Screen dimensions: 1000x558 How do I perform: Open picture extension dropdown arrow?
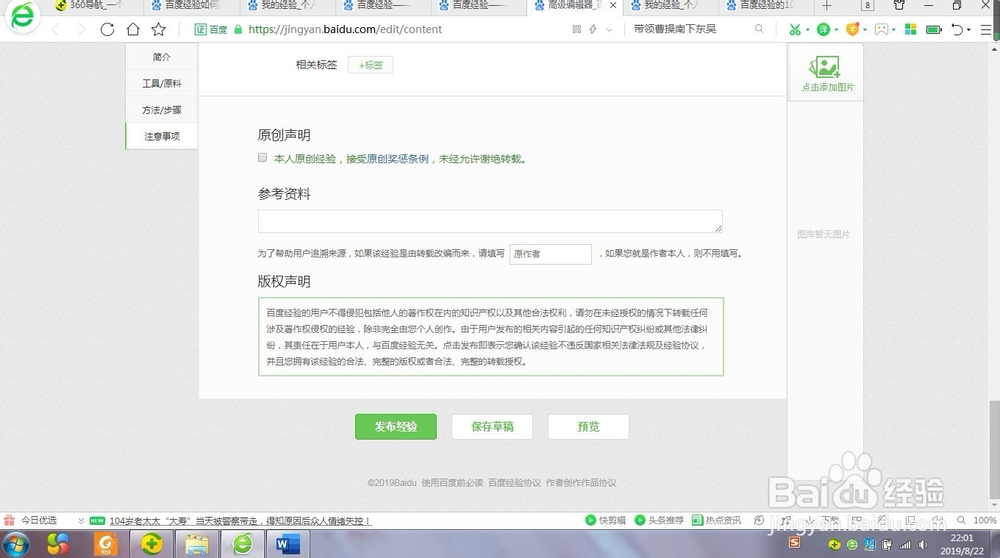tap(893, 29)
